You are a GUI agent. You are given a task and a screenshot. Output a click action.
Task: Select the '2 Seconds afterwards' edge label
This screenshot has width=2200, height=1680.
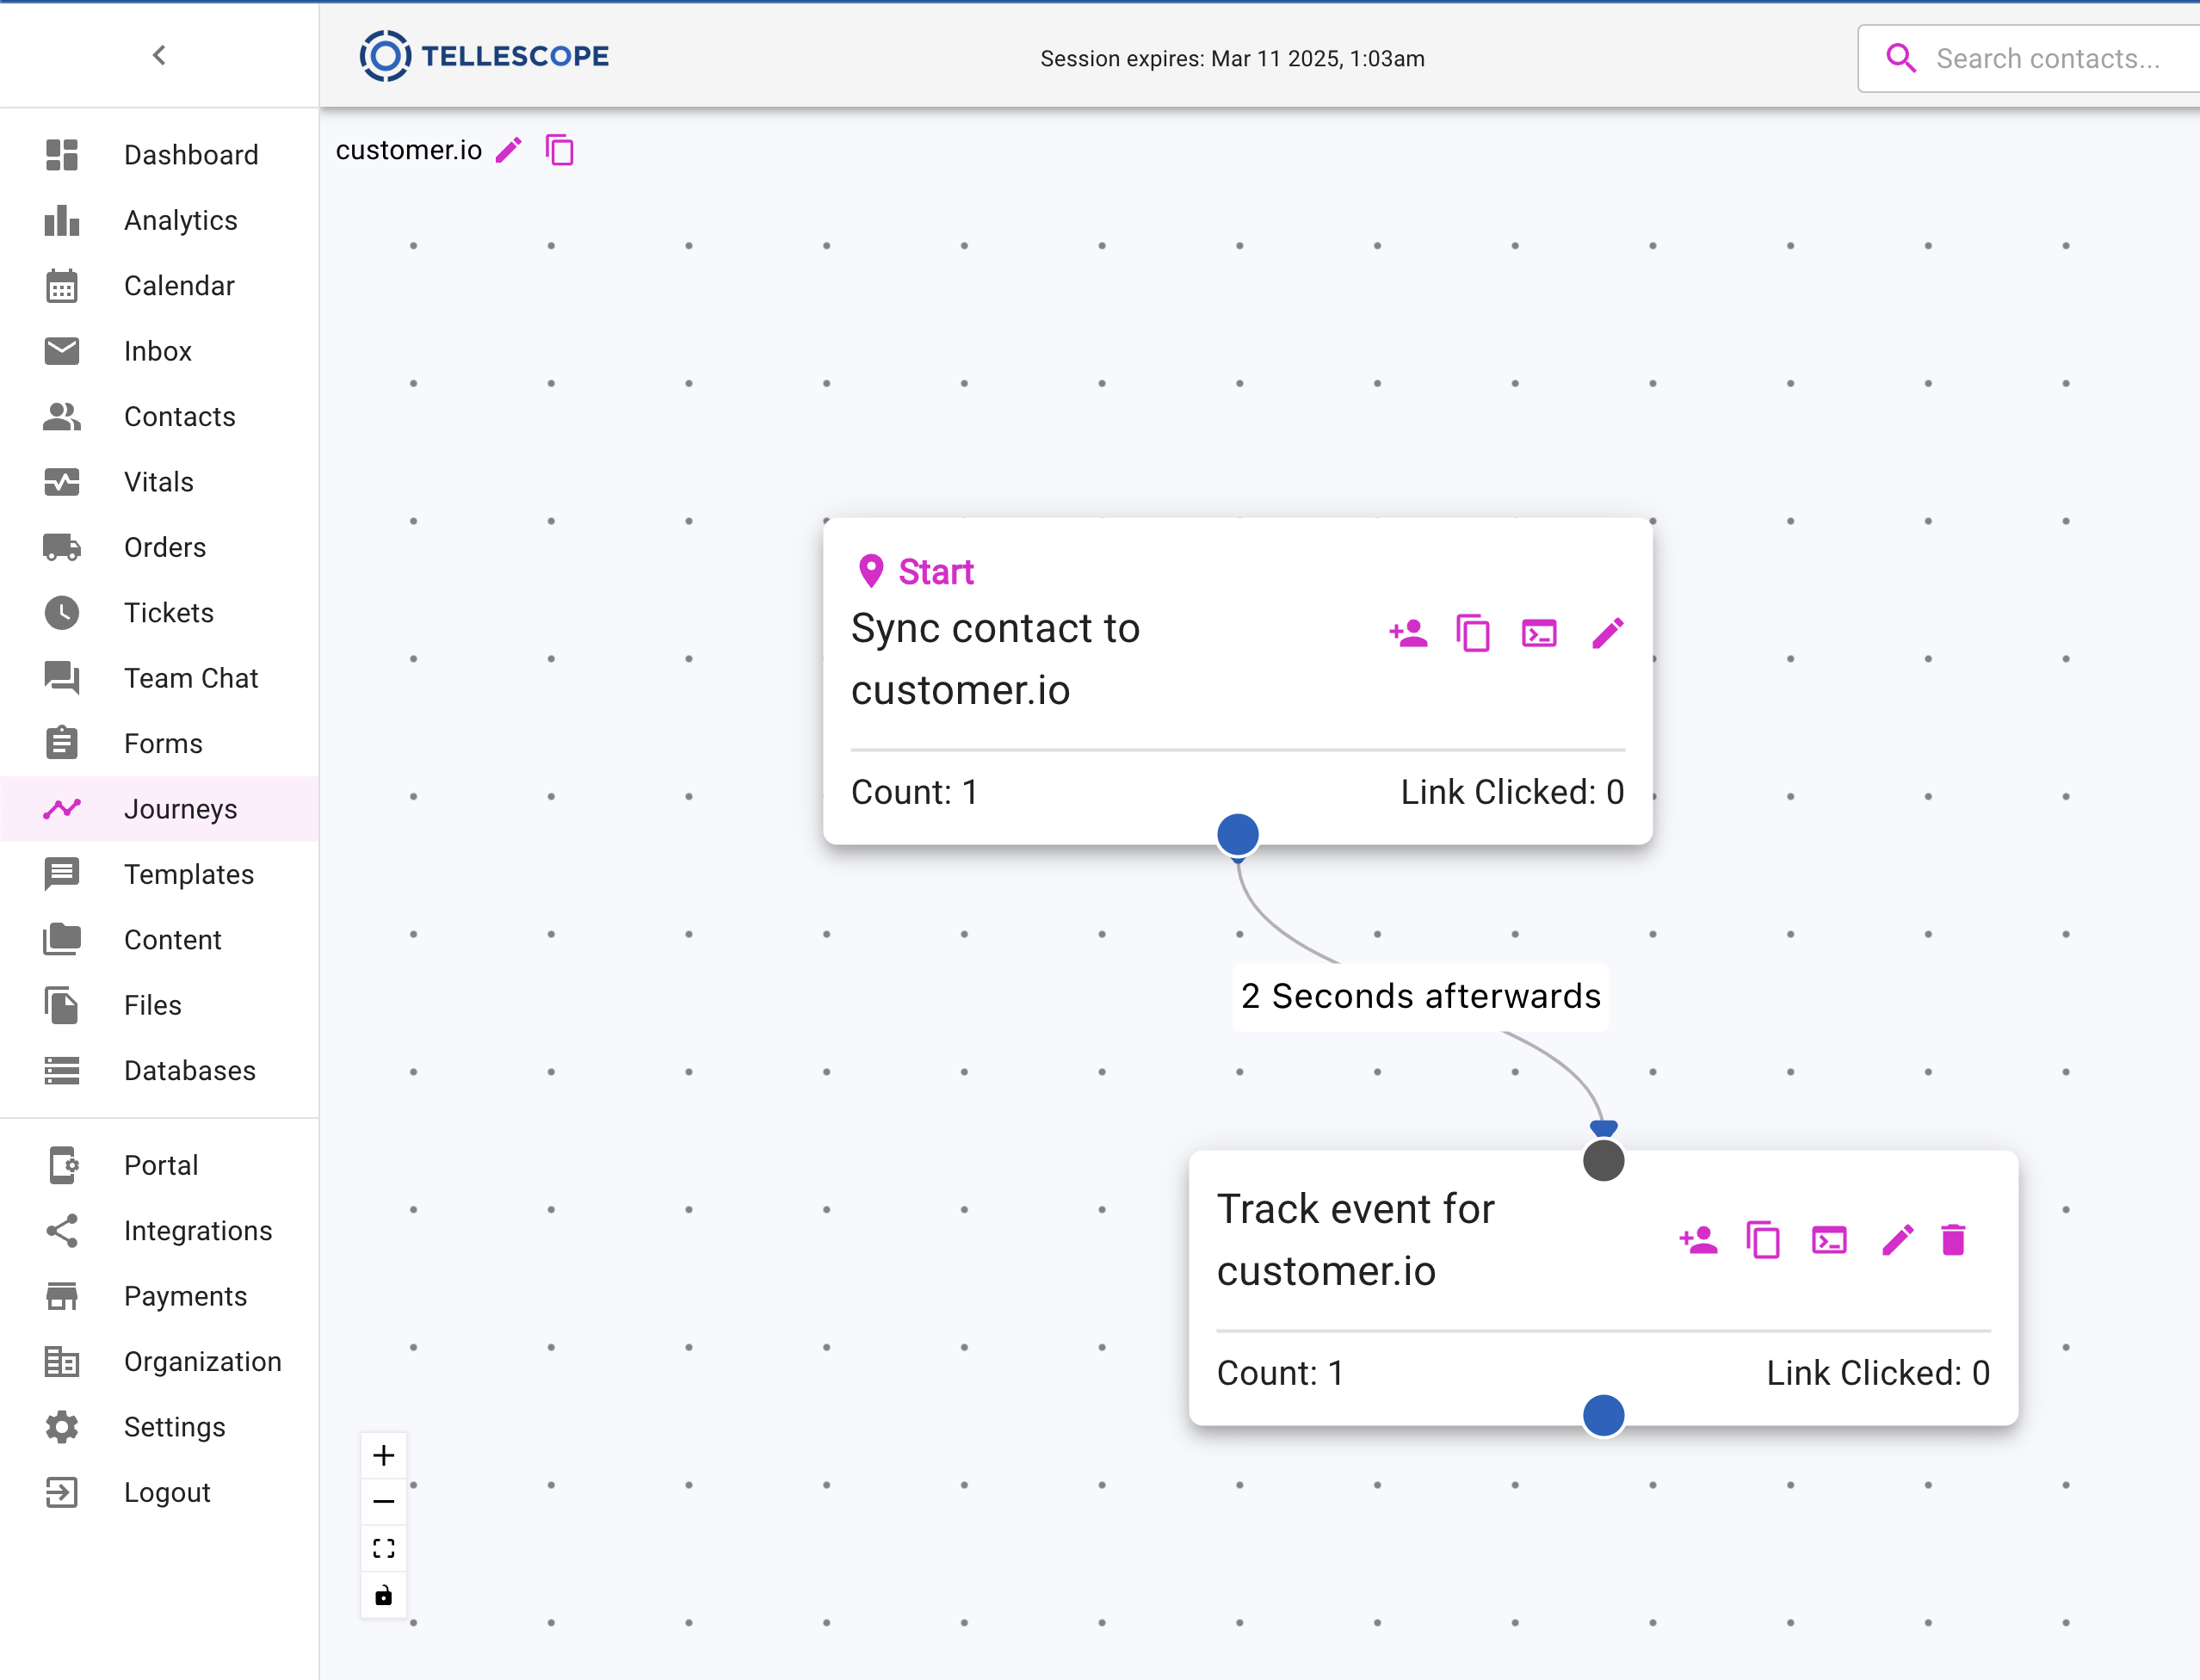[1421, 997]
